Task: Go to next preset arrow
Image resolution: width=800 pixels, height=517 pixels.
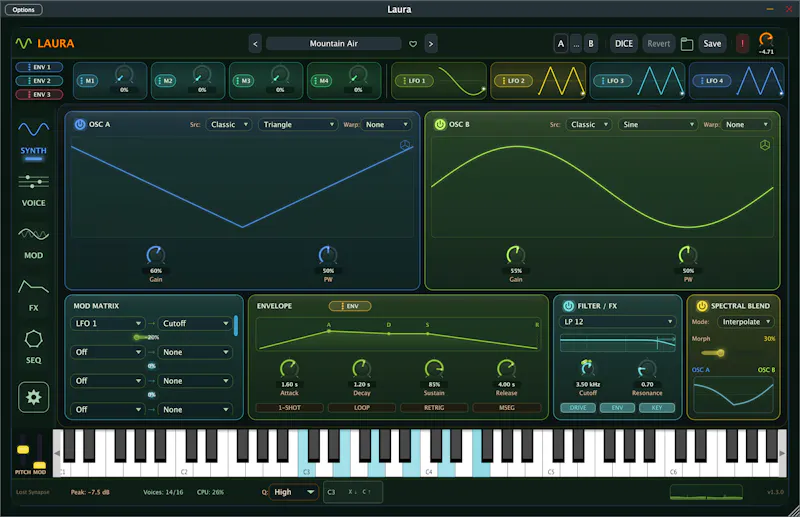Action: click(x=431, y=44)
